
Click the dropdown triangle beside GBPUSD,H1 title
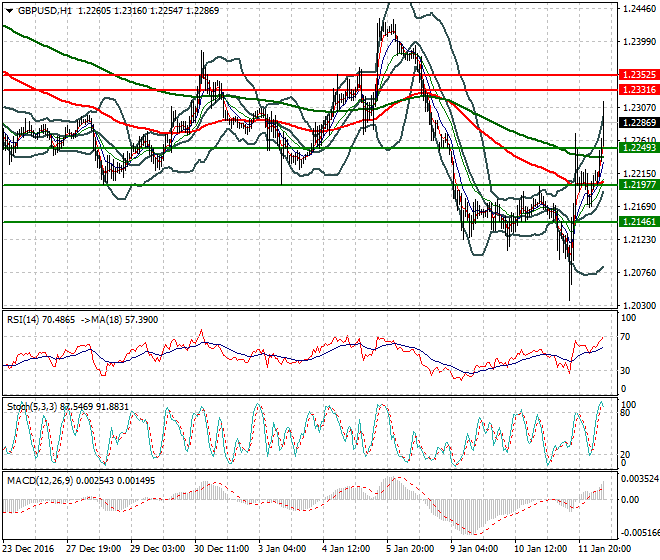(7, 10)
